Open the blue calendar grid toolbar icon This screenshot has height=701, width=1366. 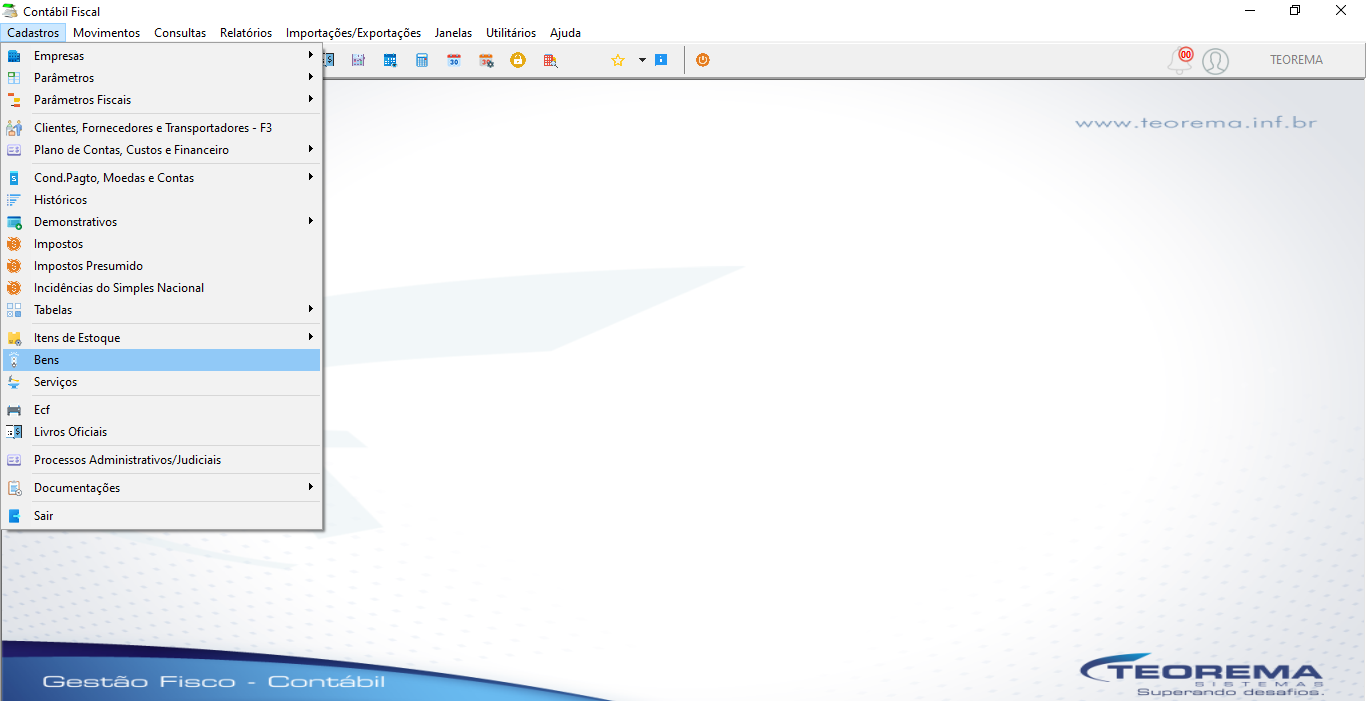click(390, 60)
